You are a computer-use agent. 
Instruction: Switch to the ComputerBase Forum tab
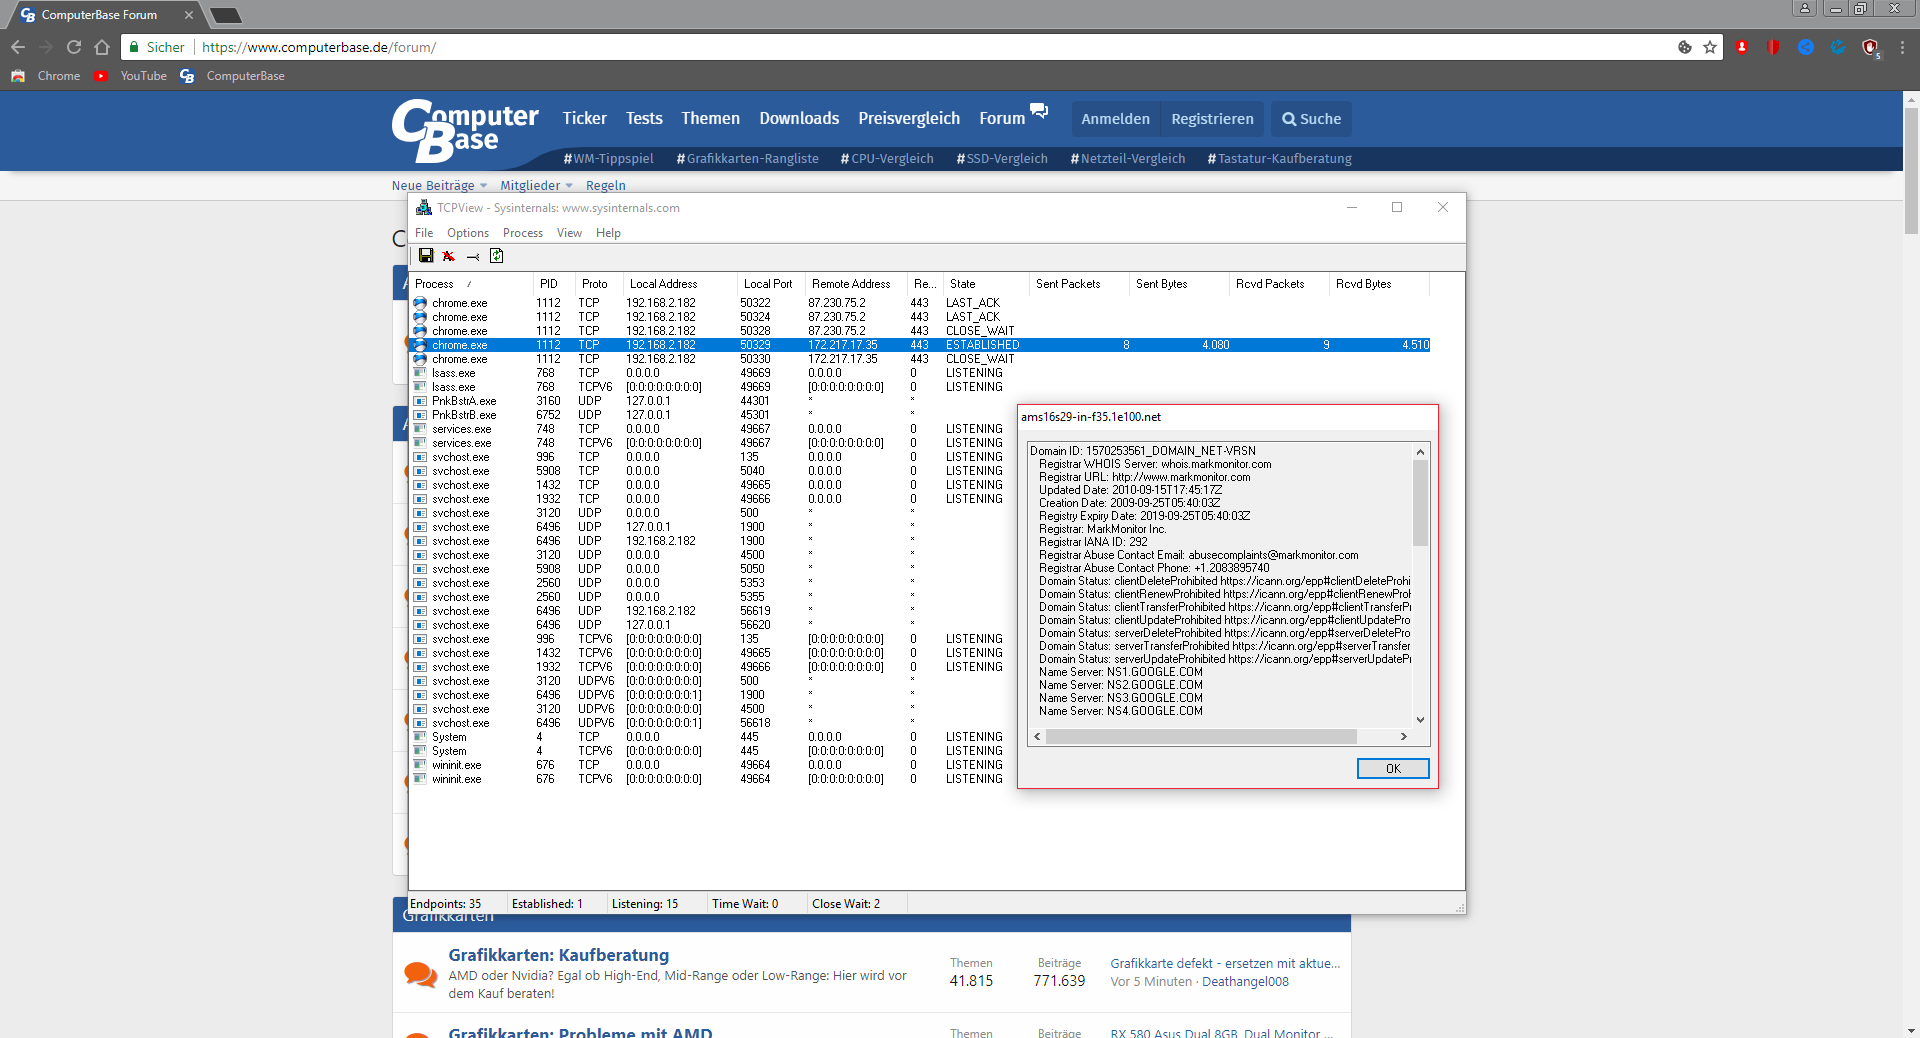click(x=100, y=15)
